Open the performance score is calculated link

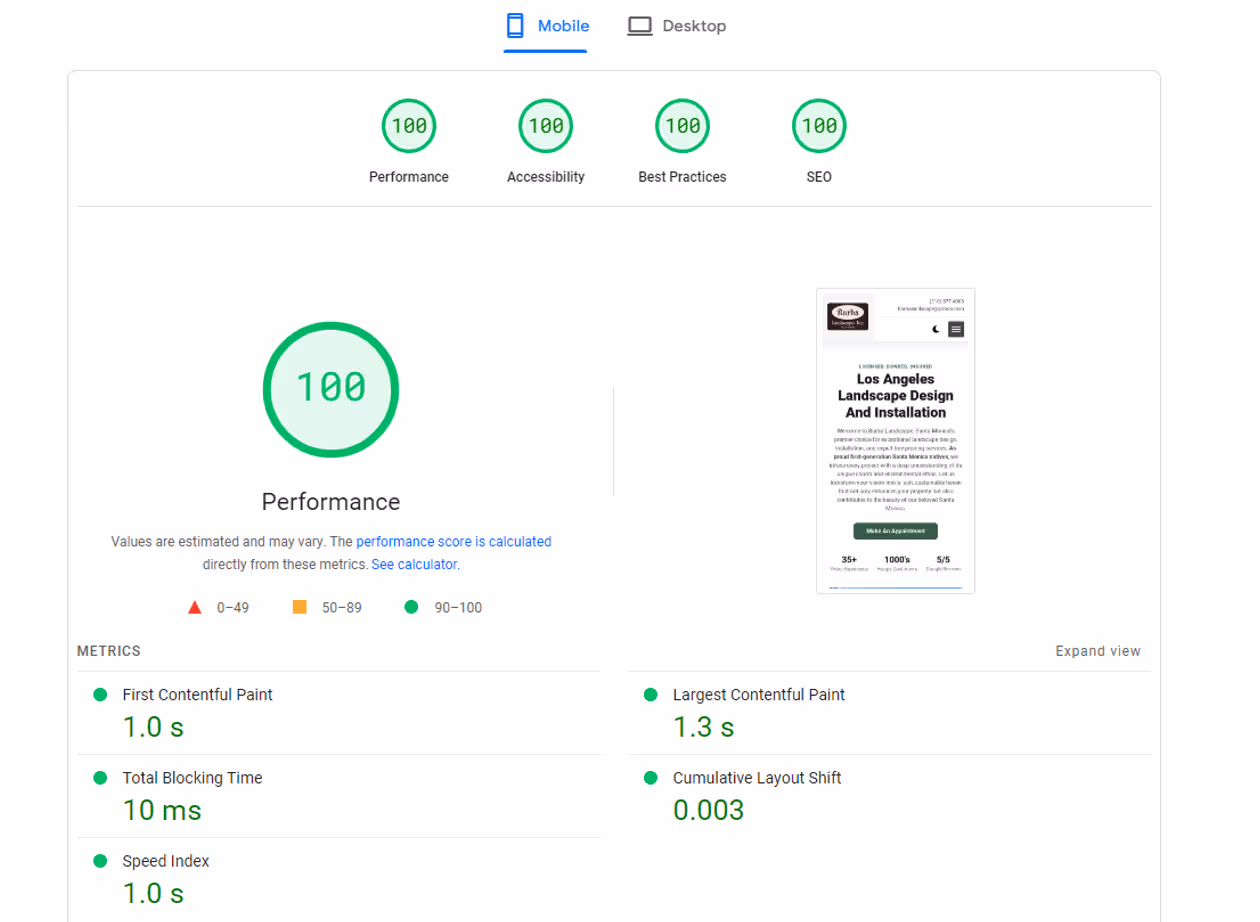[x=453, y=541]
